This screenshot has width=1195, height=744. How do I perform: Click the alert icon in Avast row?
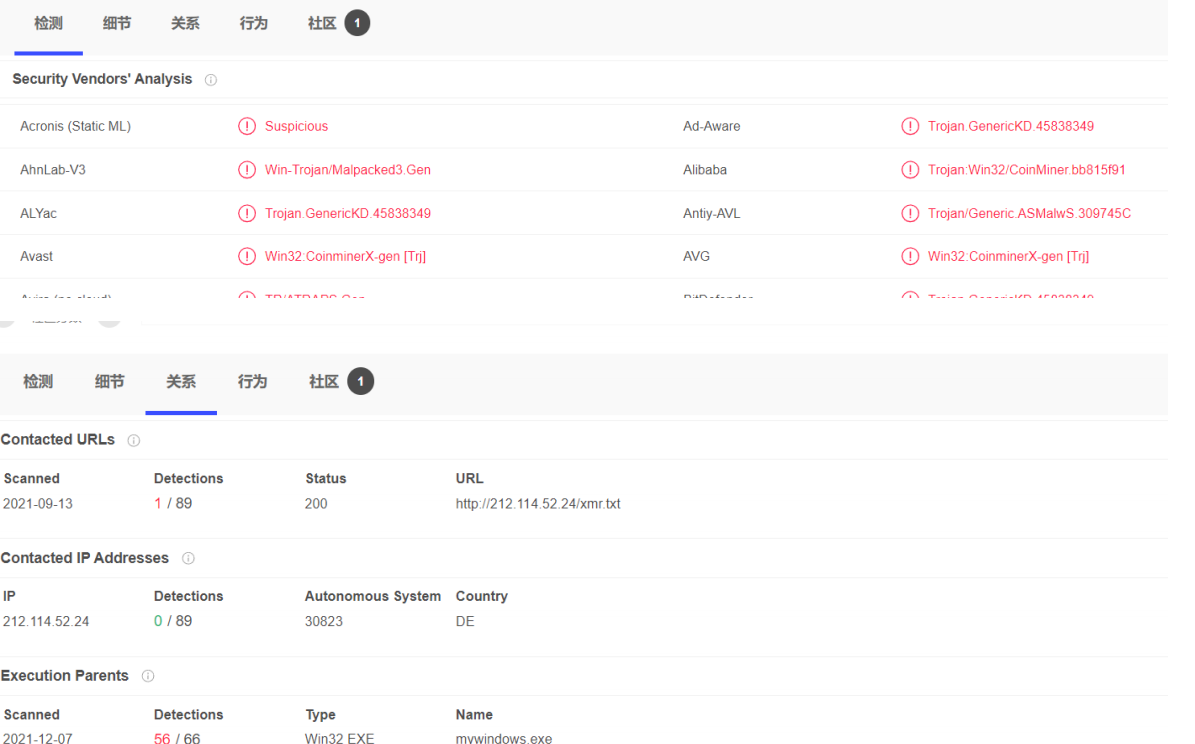[247, 257]
